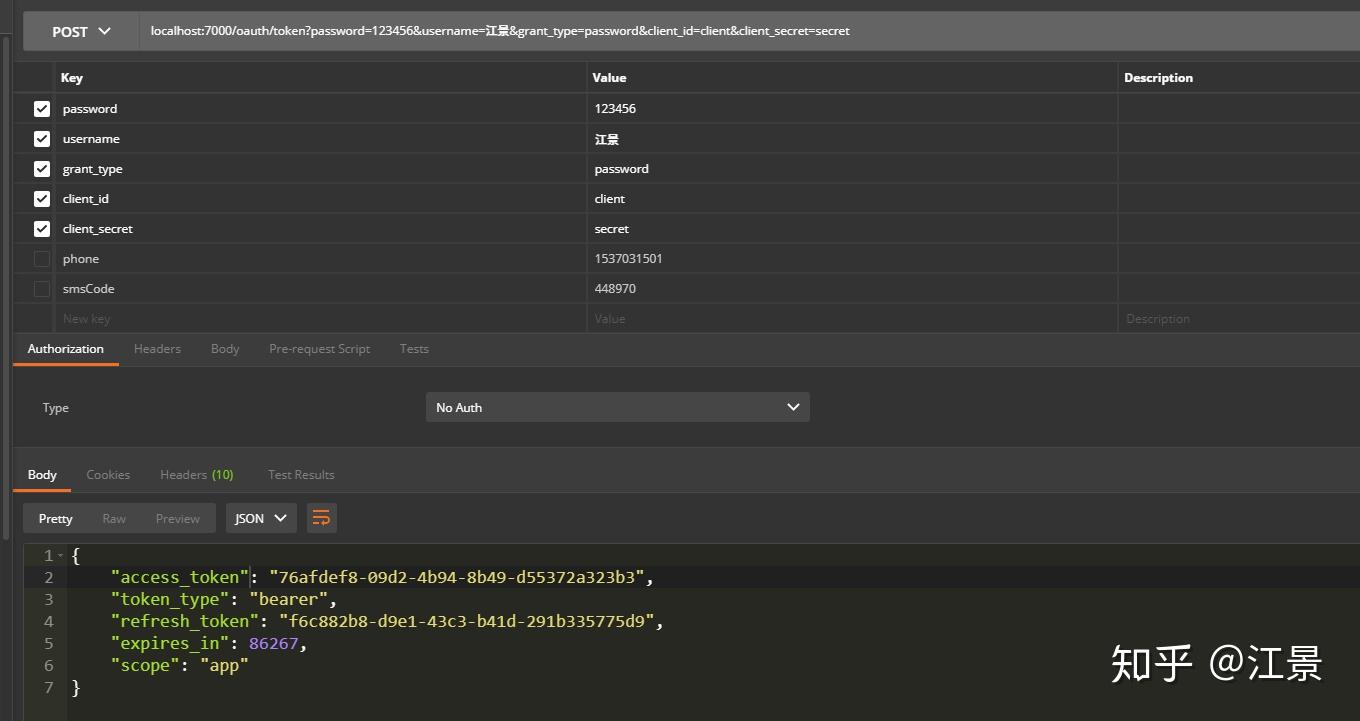
Task: Switch to Preview response view
Action: (177, 517)
